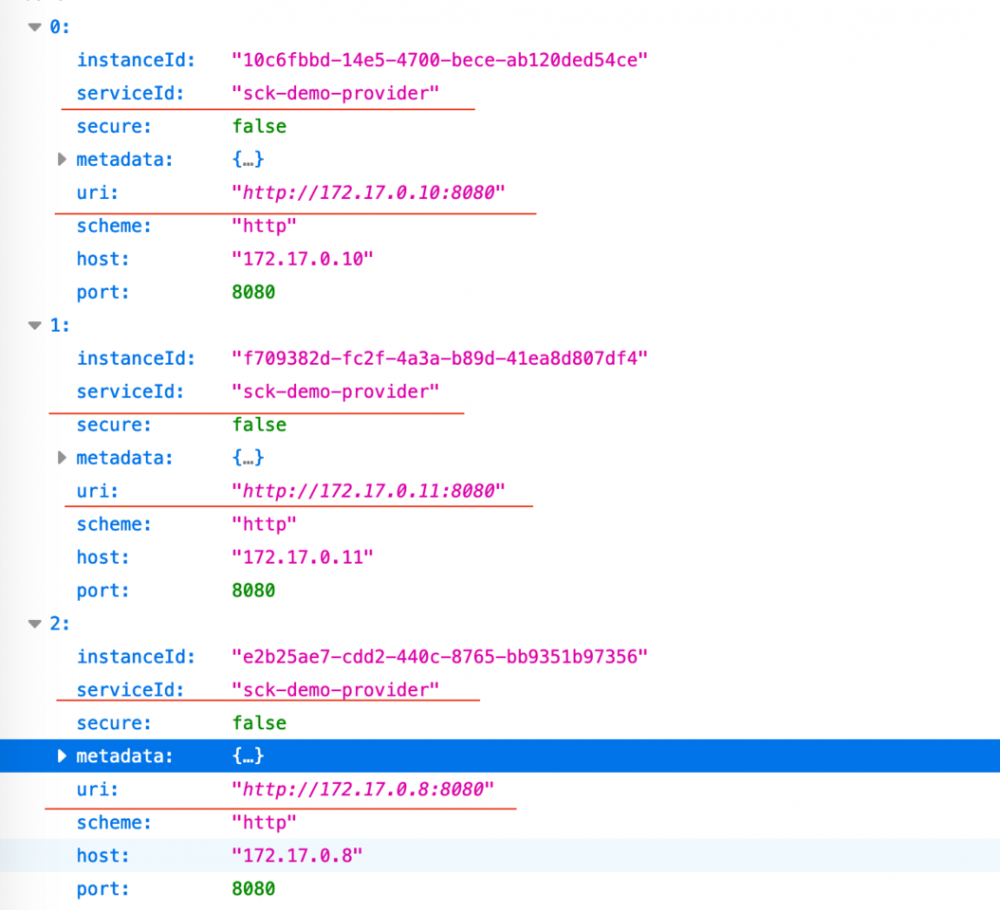The height and width of the screenshot is (910, 1000).
Task: Expand the metadata object under entry 1
Action: point(62,457)
